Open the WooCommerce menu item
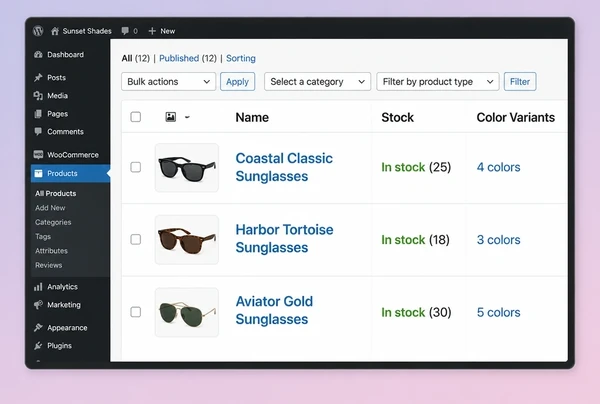The image size is (600, 404). [73, 155]
